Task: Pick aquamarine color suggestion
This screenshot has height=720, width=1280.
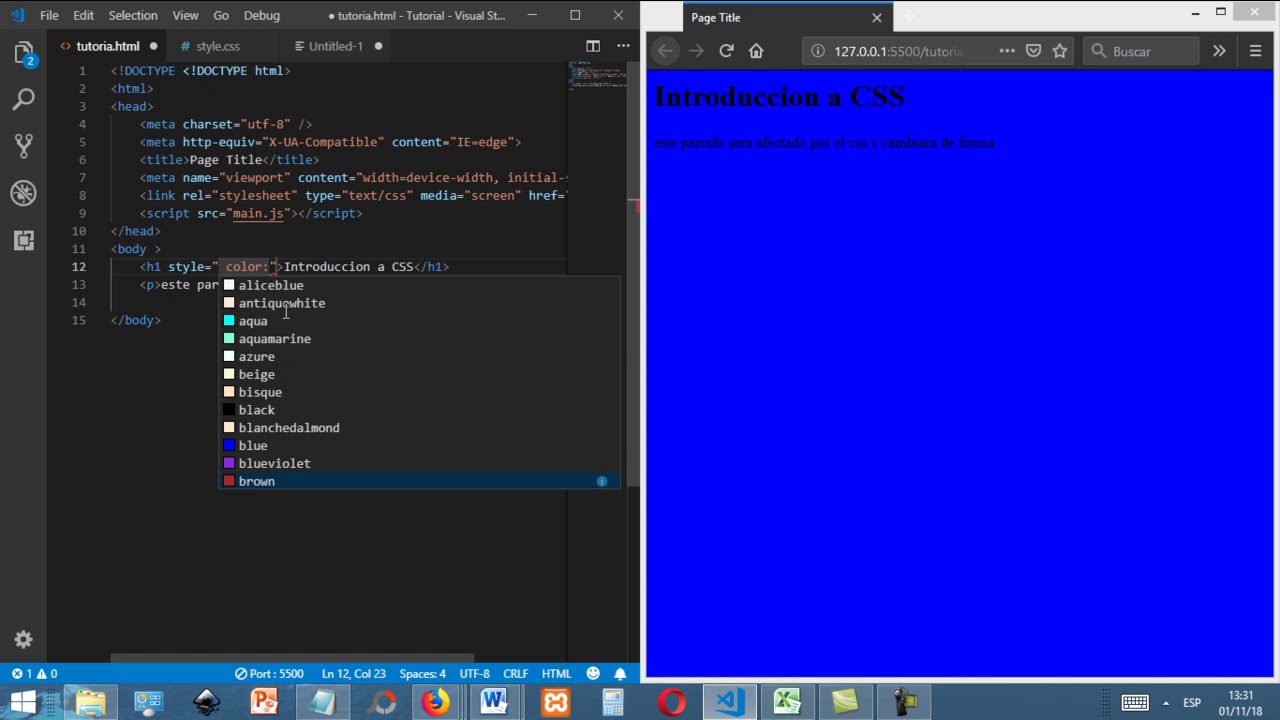Action: coord(419,339)
